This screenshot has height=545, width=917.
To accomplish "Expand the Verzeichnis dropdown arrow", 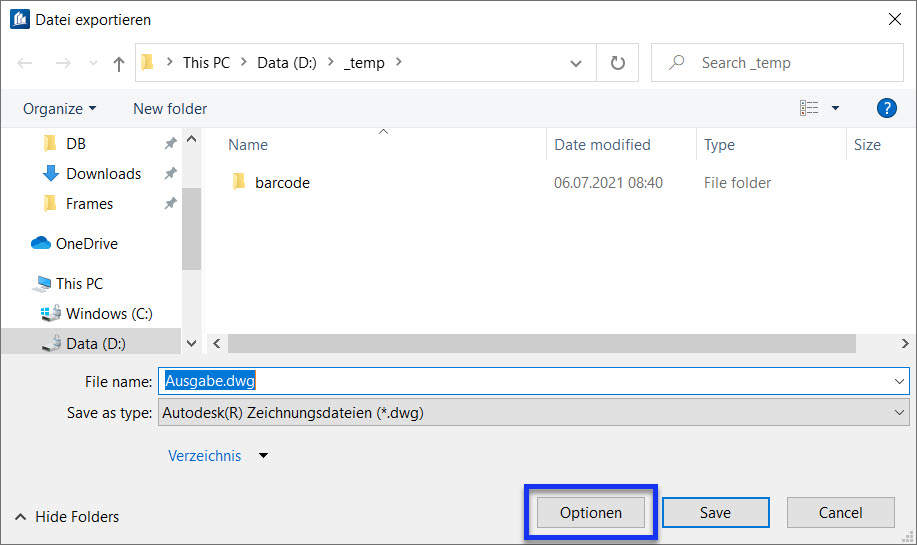I will tap(264, 456).
